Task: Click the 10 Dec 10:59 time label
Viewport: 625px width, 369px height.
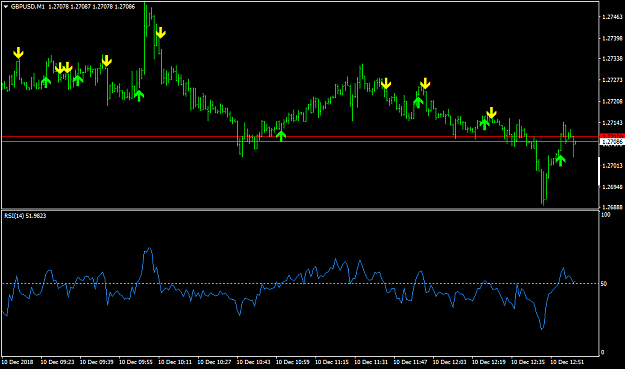Action: pyautogui.click(x=293, y=362)
